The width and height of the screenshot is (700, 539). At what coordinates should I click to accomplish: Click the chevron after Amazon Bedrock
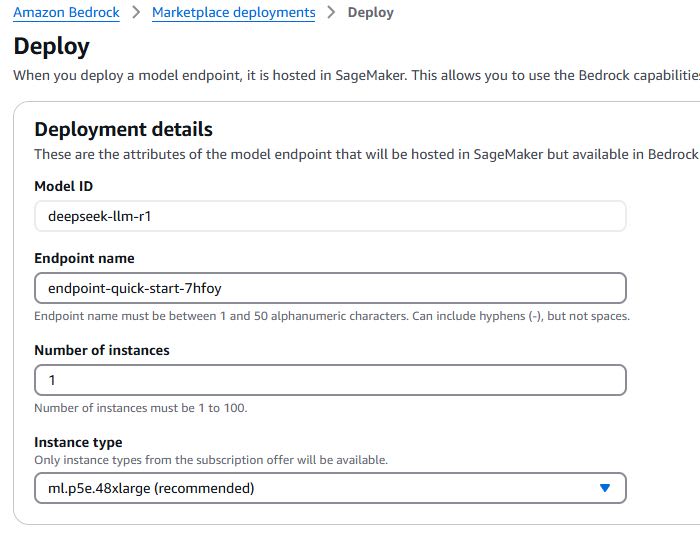pos(136,13)
